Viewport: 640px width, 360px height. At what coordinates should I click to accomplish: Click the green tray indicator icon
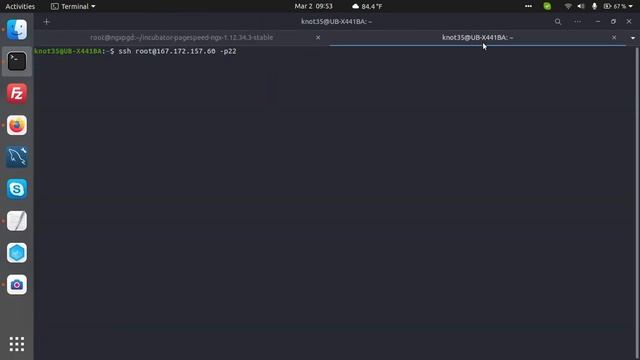[547, 6]
